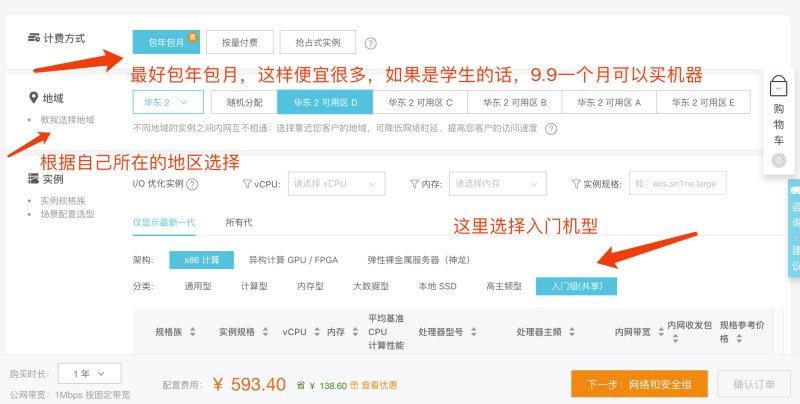Open the 购物车 shopping cart icon
800x404 pixels.
coord(779,86)
